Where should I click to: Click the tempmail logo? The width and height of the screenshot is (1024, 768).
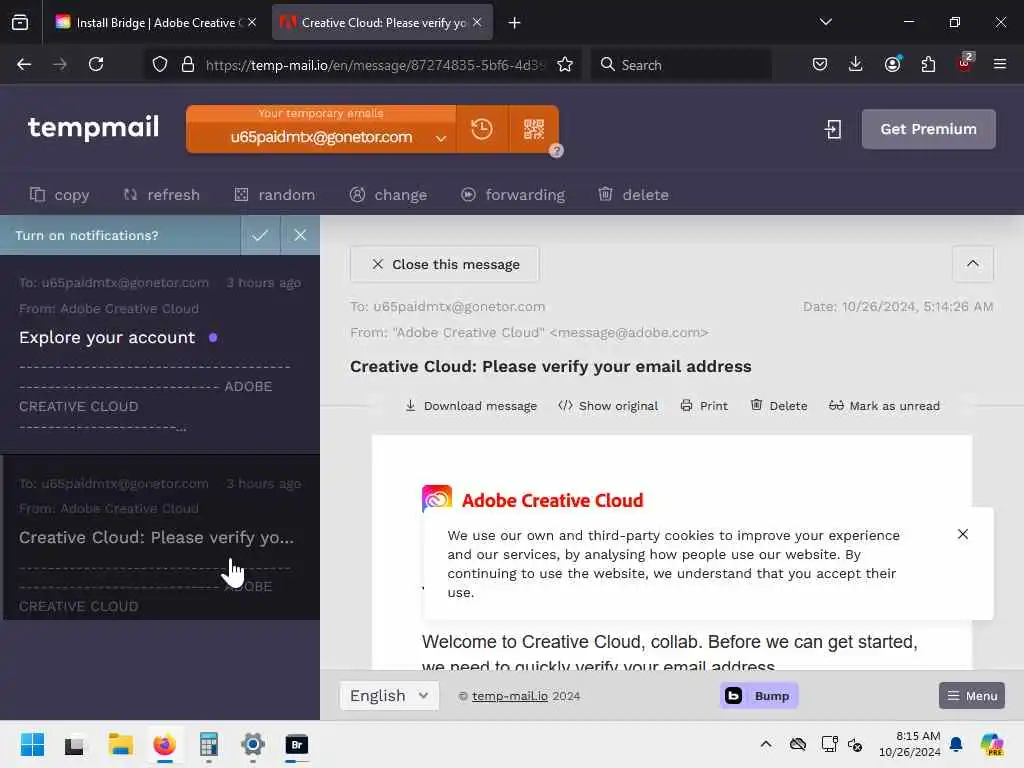click(x=93, y=127)
